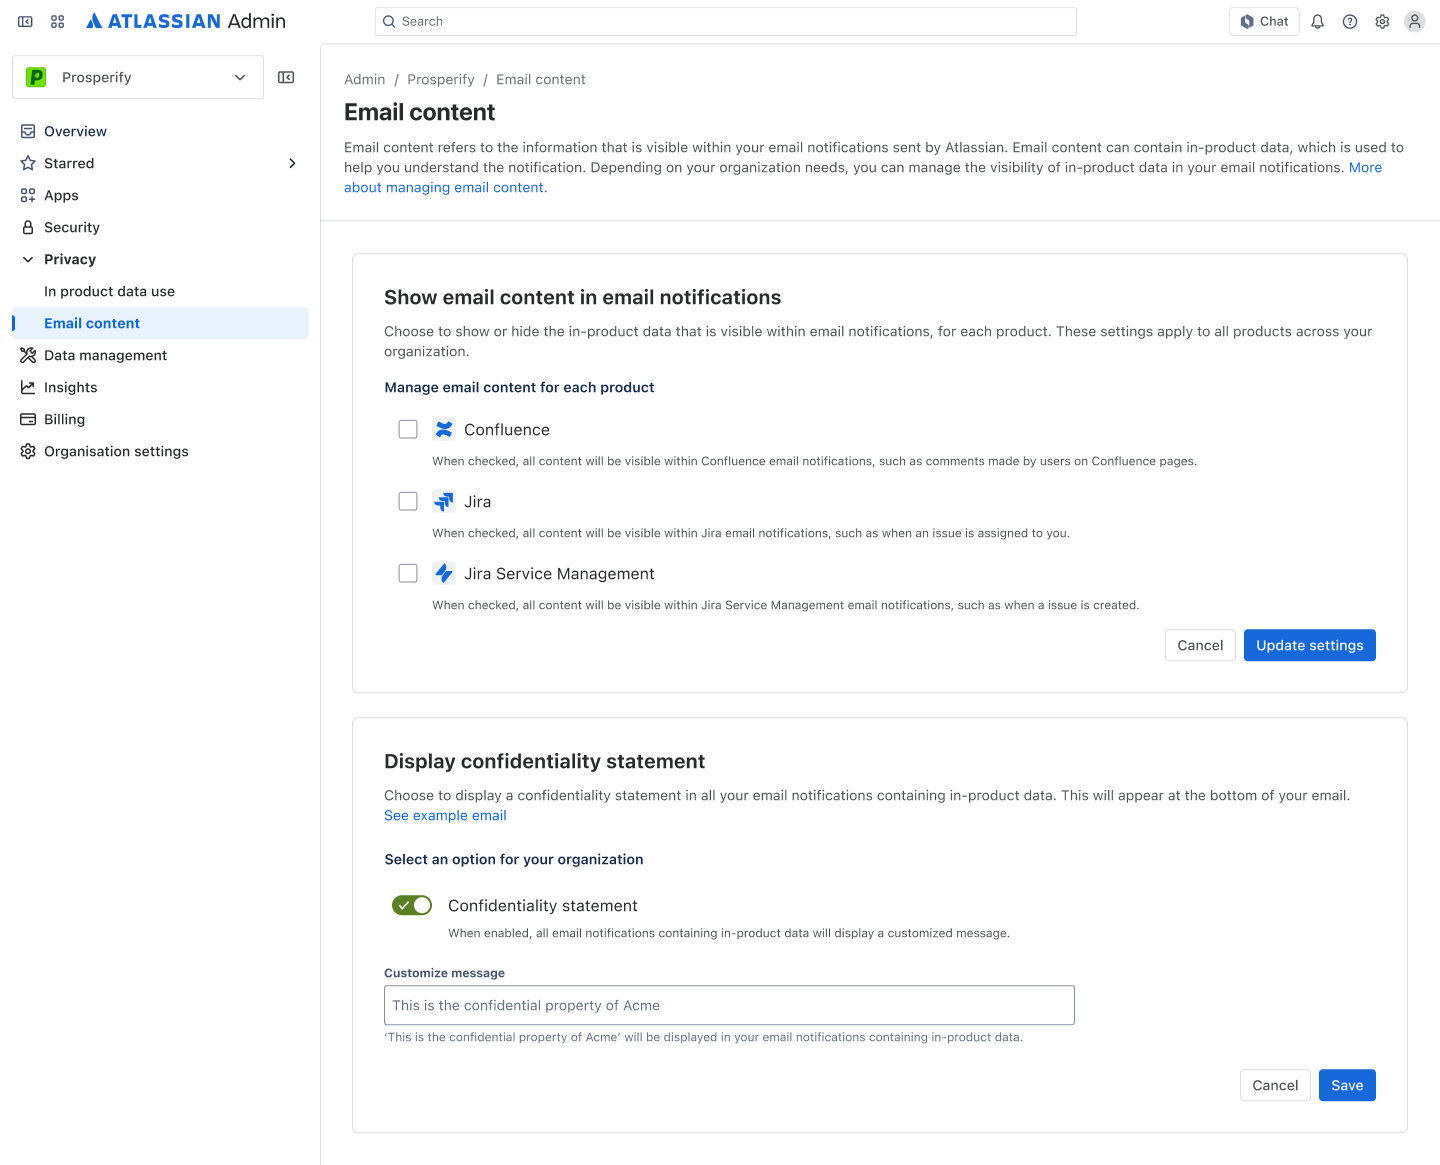Click Email content breadcrumb
1440x1165 pixels.
[x=541, y=79]
